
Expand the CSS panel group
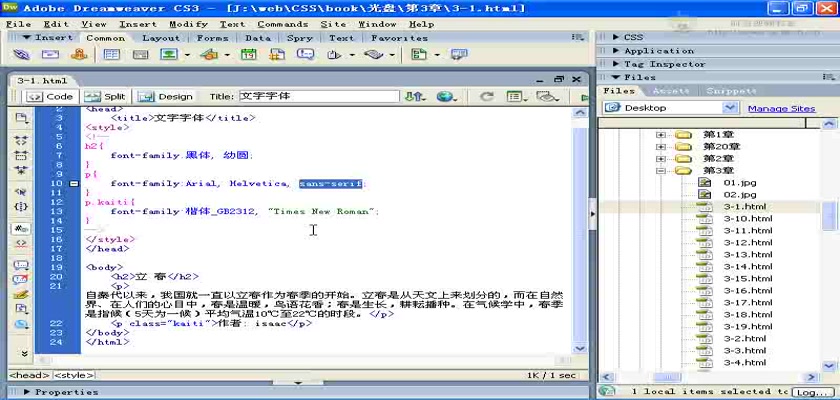pos(617,37)
